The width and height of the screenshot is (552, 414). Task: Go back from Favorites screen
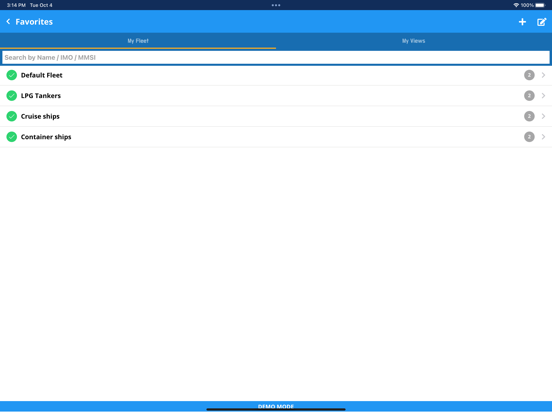tap(8, 22)
